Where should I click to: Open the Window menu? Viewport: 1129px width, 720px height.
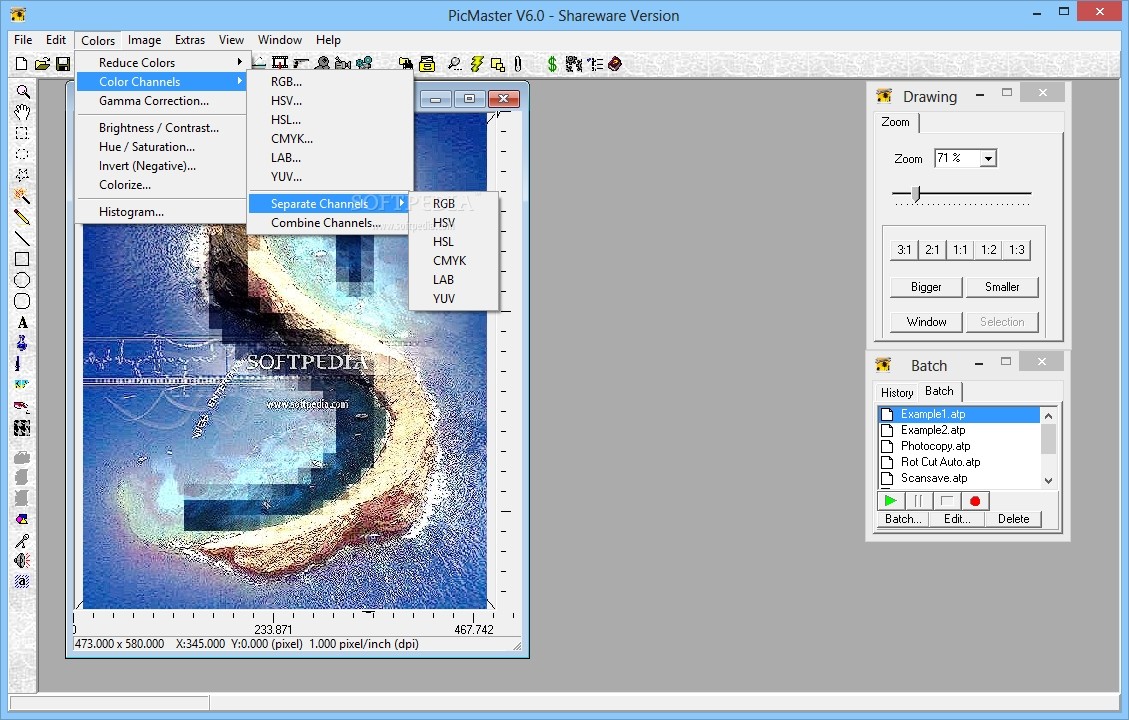280,40
